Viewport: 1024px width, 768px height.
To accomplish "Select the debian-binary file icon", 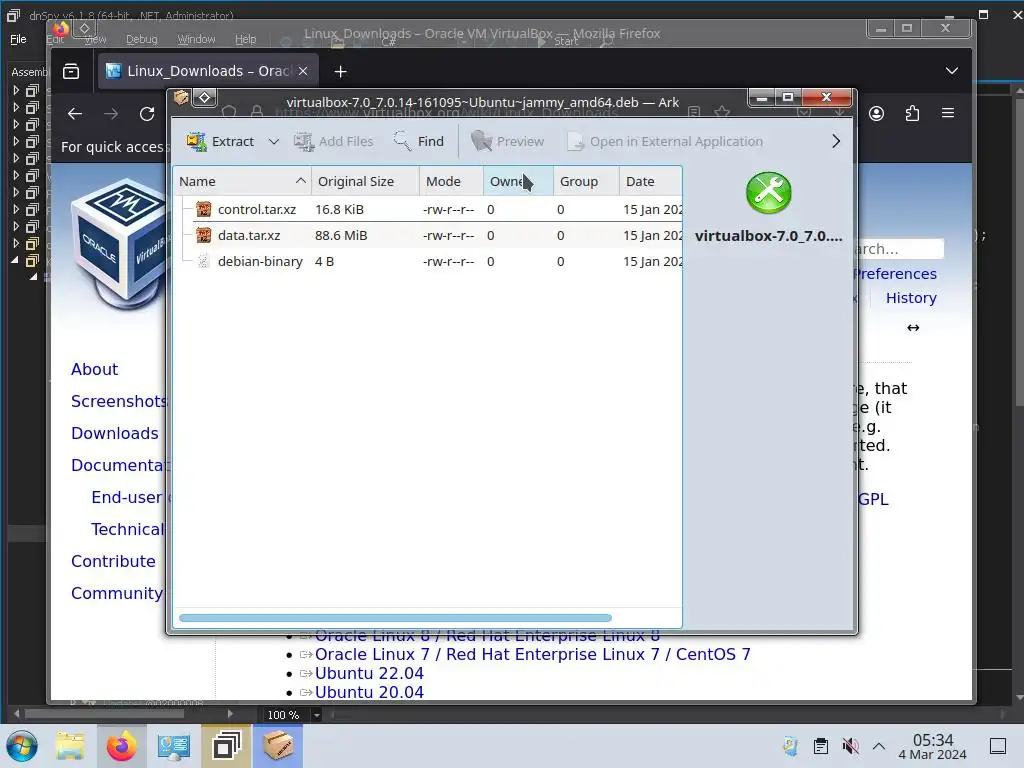I will pos(204,261).
